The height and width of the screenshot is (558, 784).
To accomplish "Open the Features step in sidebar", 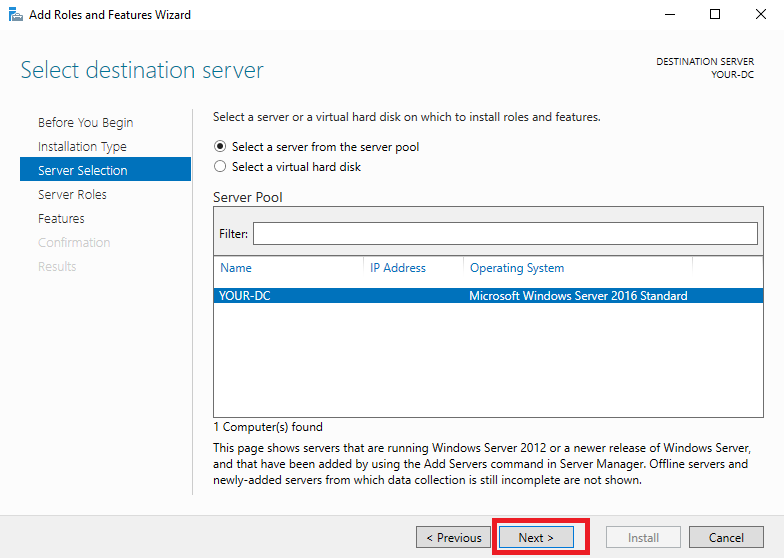I will (x=61, y=218).
